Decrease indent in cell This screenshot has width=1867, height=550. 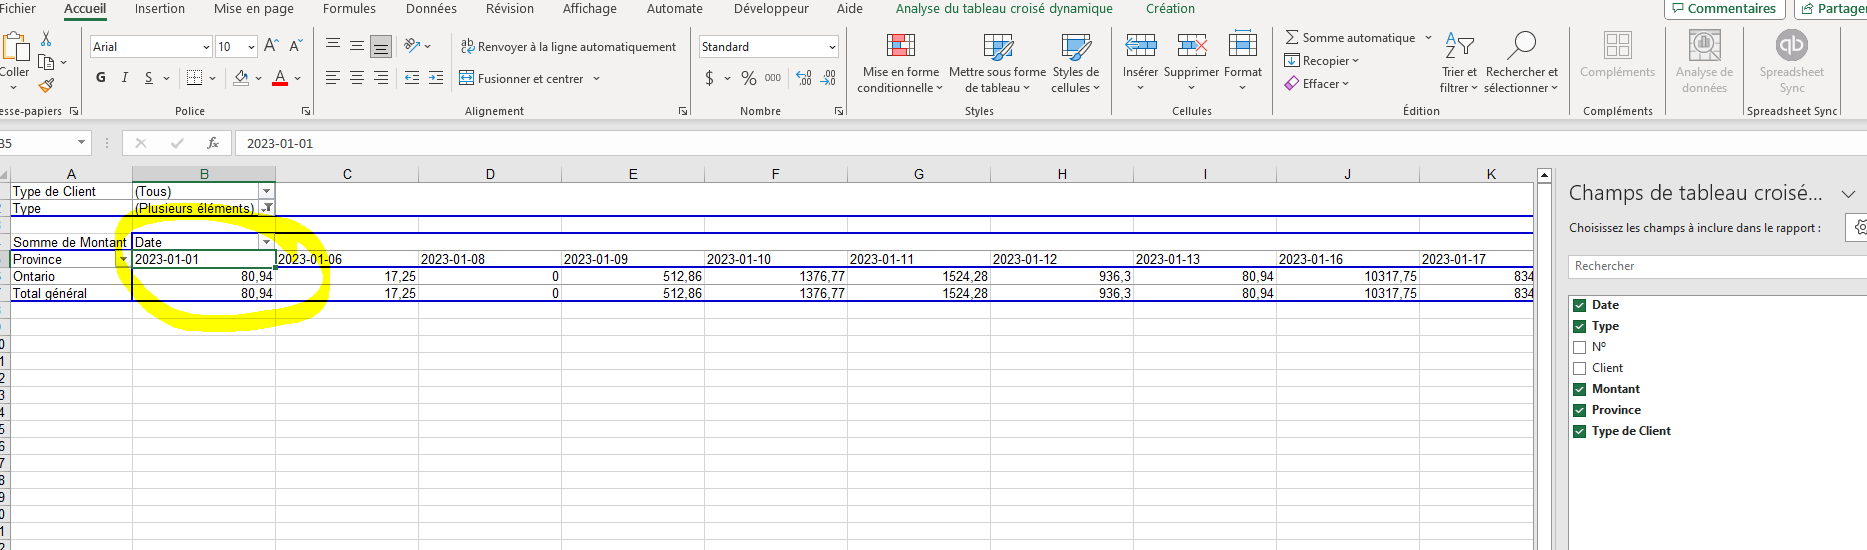click(412, 78)
